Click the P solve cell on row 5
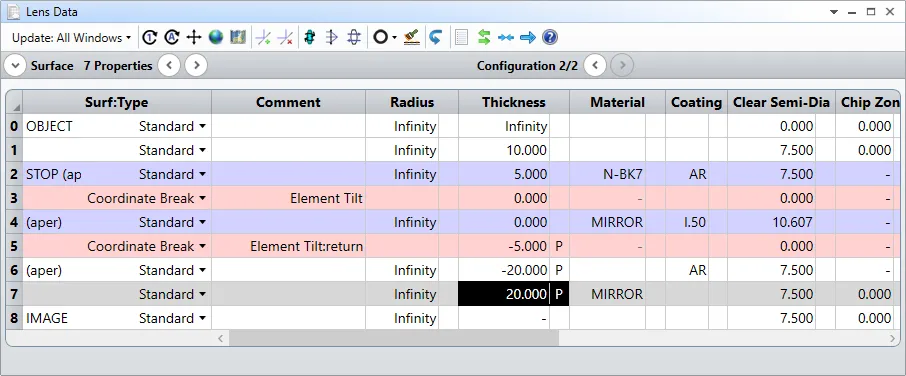Image resolution: width=906 pixels, height=376 pixels. coord(559,247)
